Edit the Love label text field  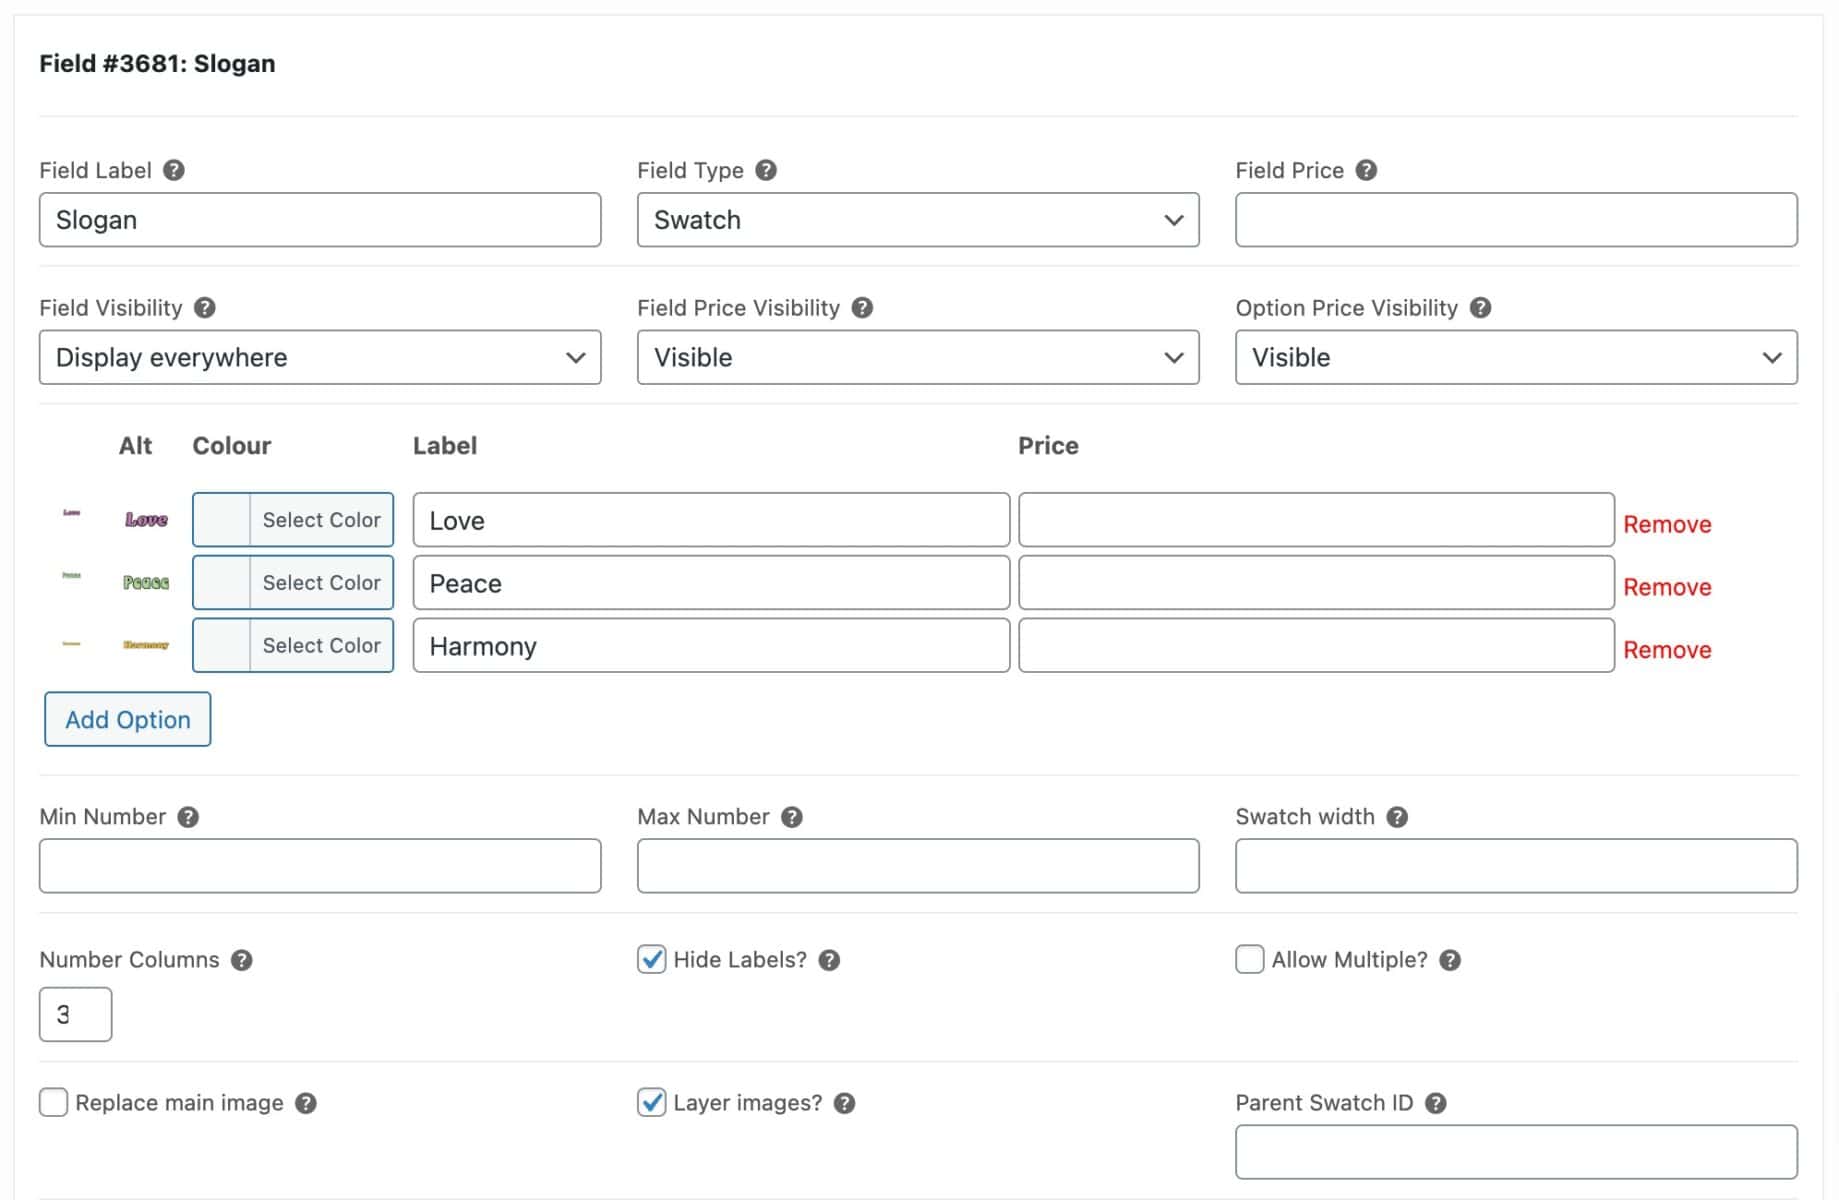(x=711, y=519)
